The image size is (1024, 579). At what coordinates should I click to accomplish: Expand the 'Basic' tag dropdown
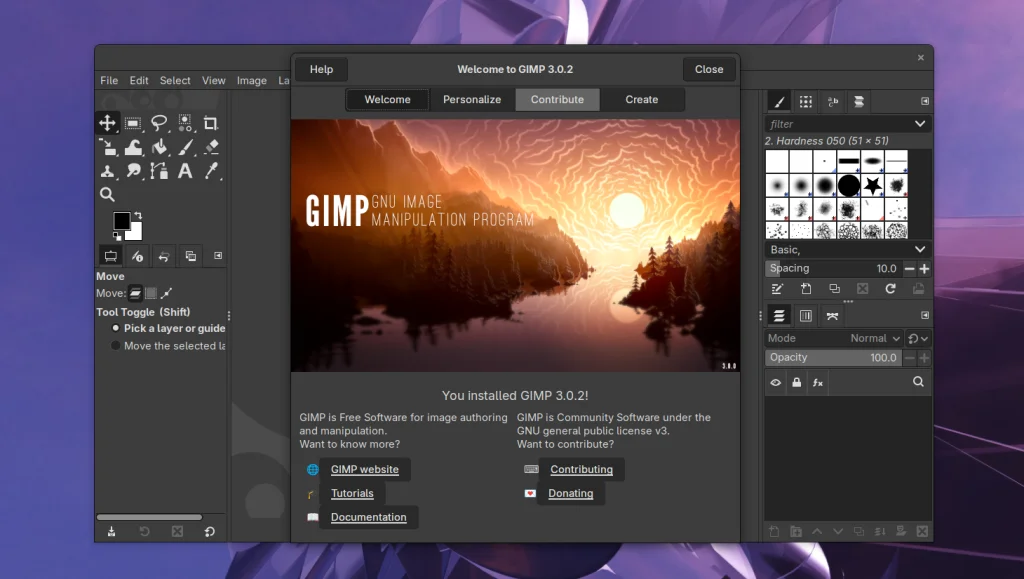(920, 249)
